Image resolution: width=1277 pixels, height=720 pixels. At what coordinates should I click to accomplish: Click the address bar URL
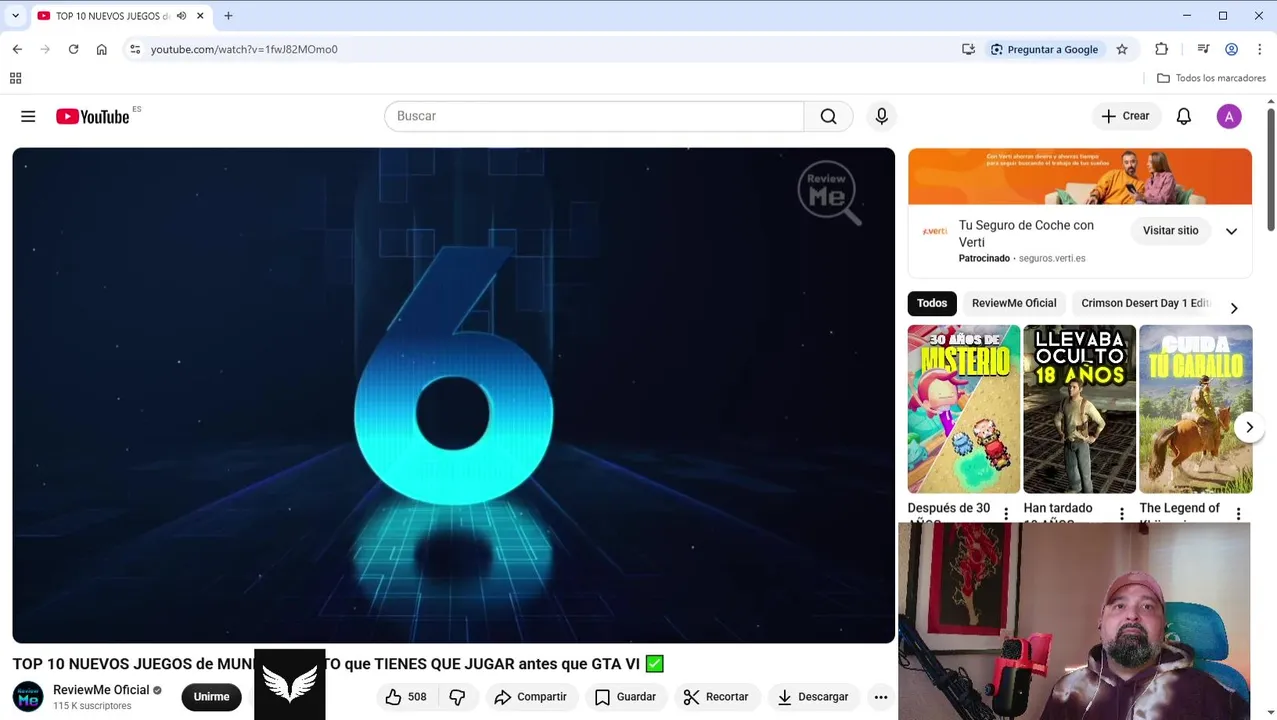[244, 49]
